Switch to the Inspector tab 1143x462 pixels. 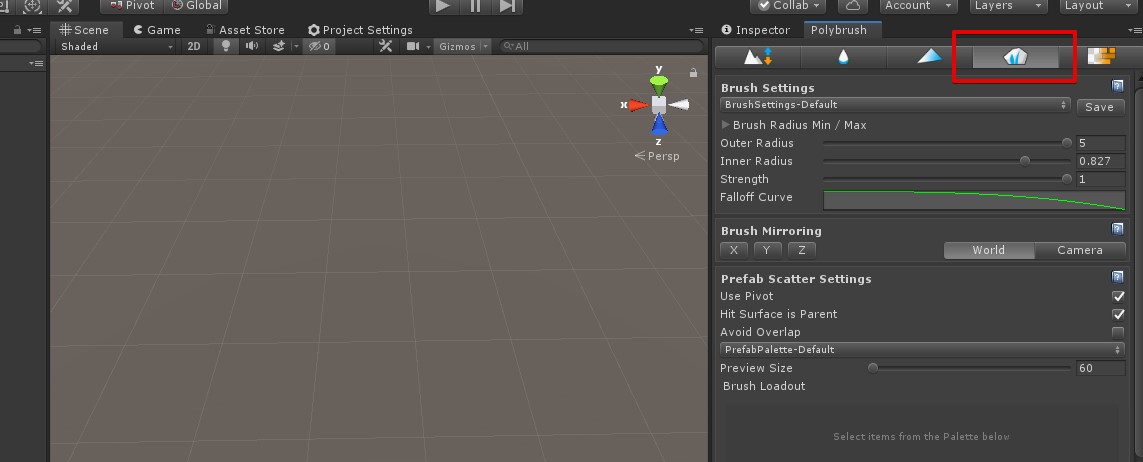(755, 30)
